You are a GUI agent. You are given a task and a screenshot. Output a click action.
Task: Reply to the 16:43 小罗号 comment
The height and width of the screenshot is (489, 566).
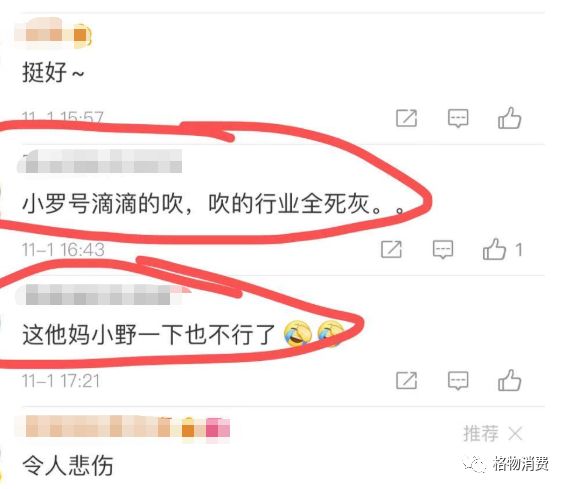tap(443, 249)
